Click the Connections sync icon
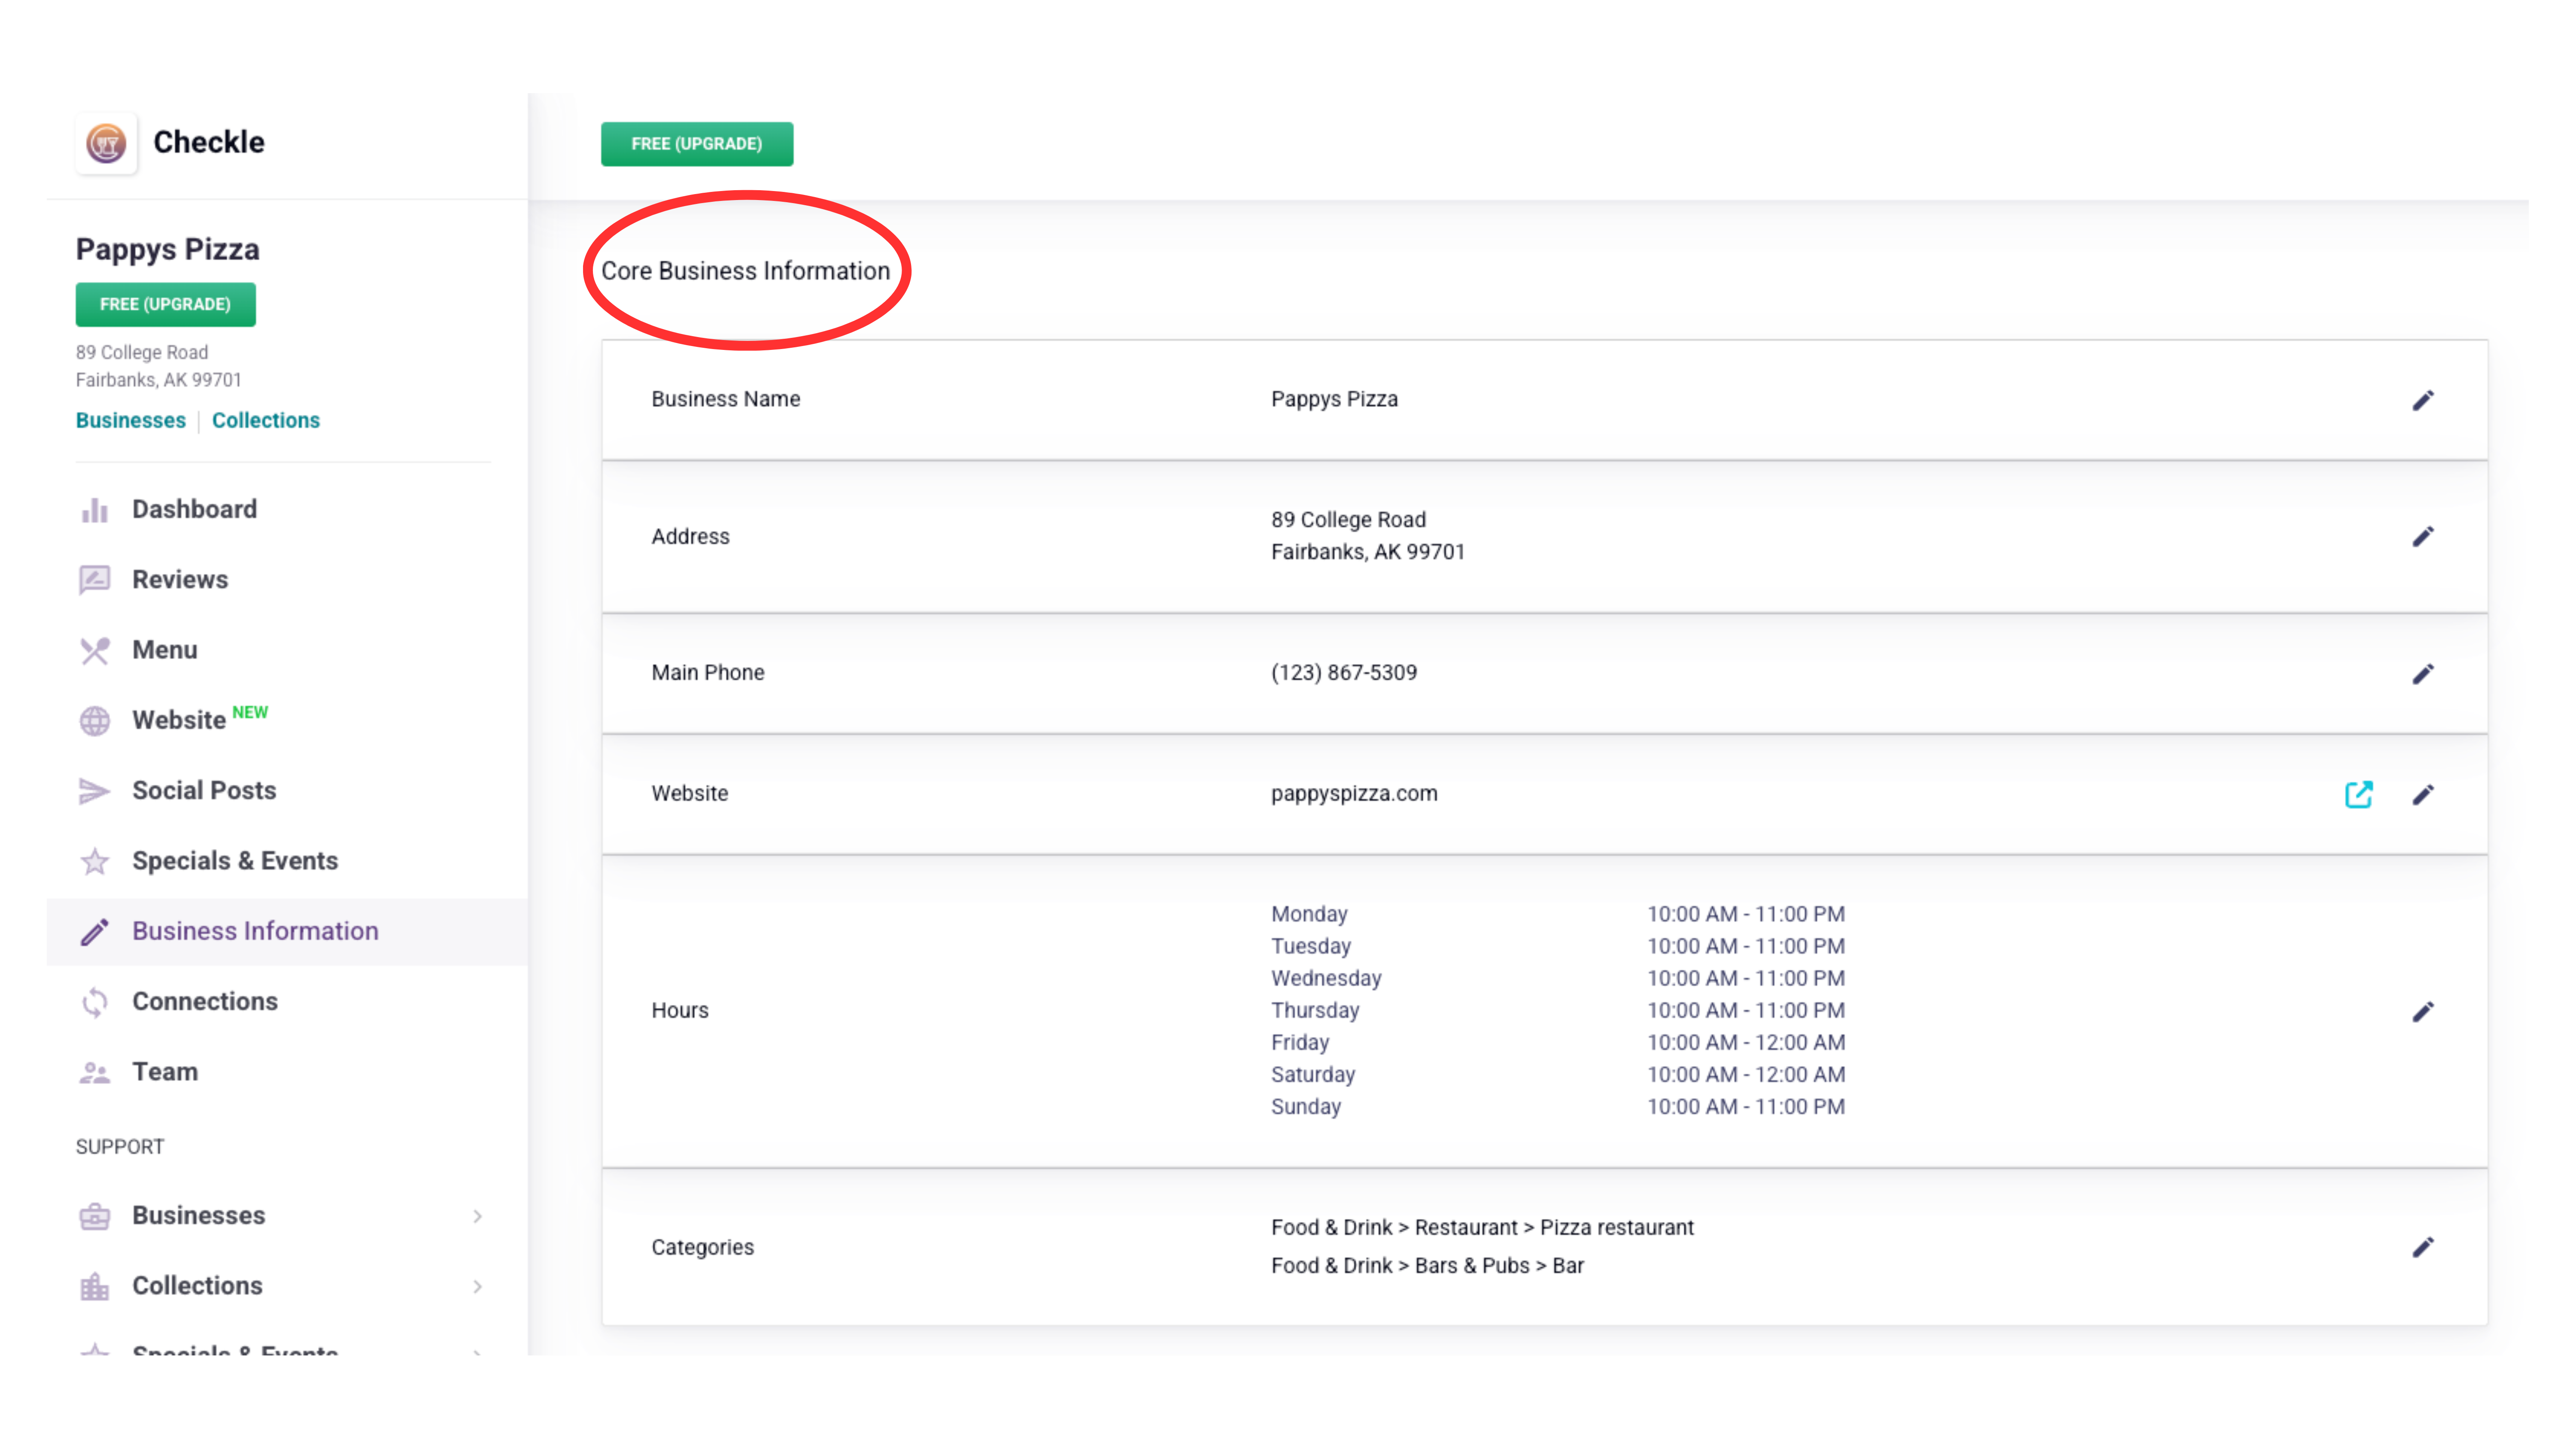 (x=95, y=1002)
